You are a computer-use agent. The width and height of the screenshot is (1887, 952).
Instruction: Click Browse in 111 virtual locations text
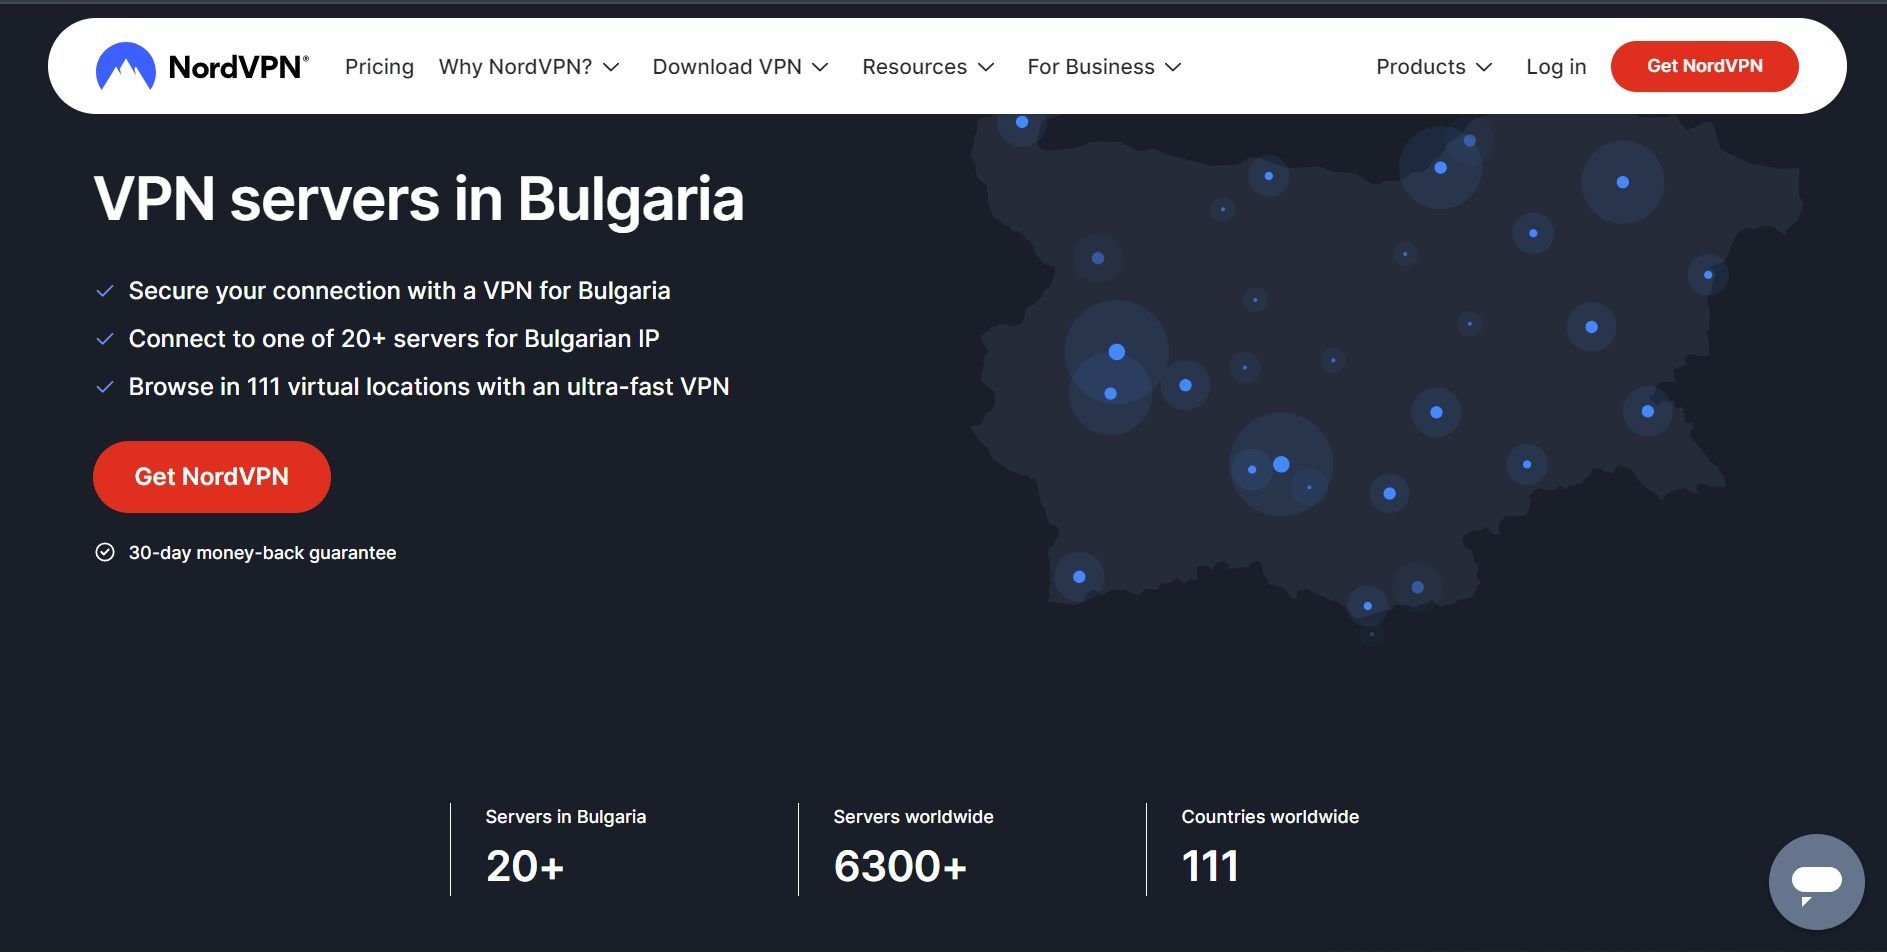(429, 387)
